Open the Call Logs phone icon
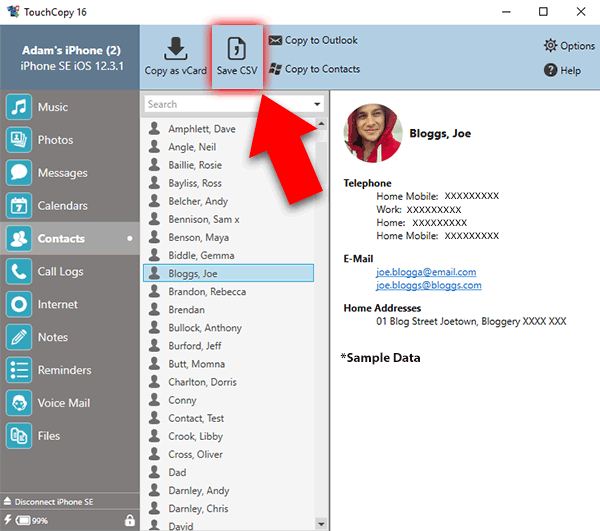 click(x=19, y=271)
